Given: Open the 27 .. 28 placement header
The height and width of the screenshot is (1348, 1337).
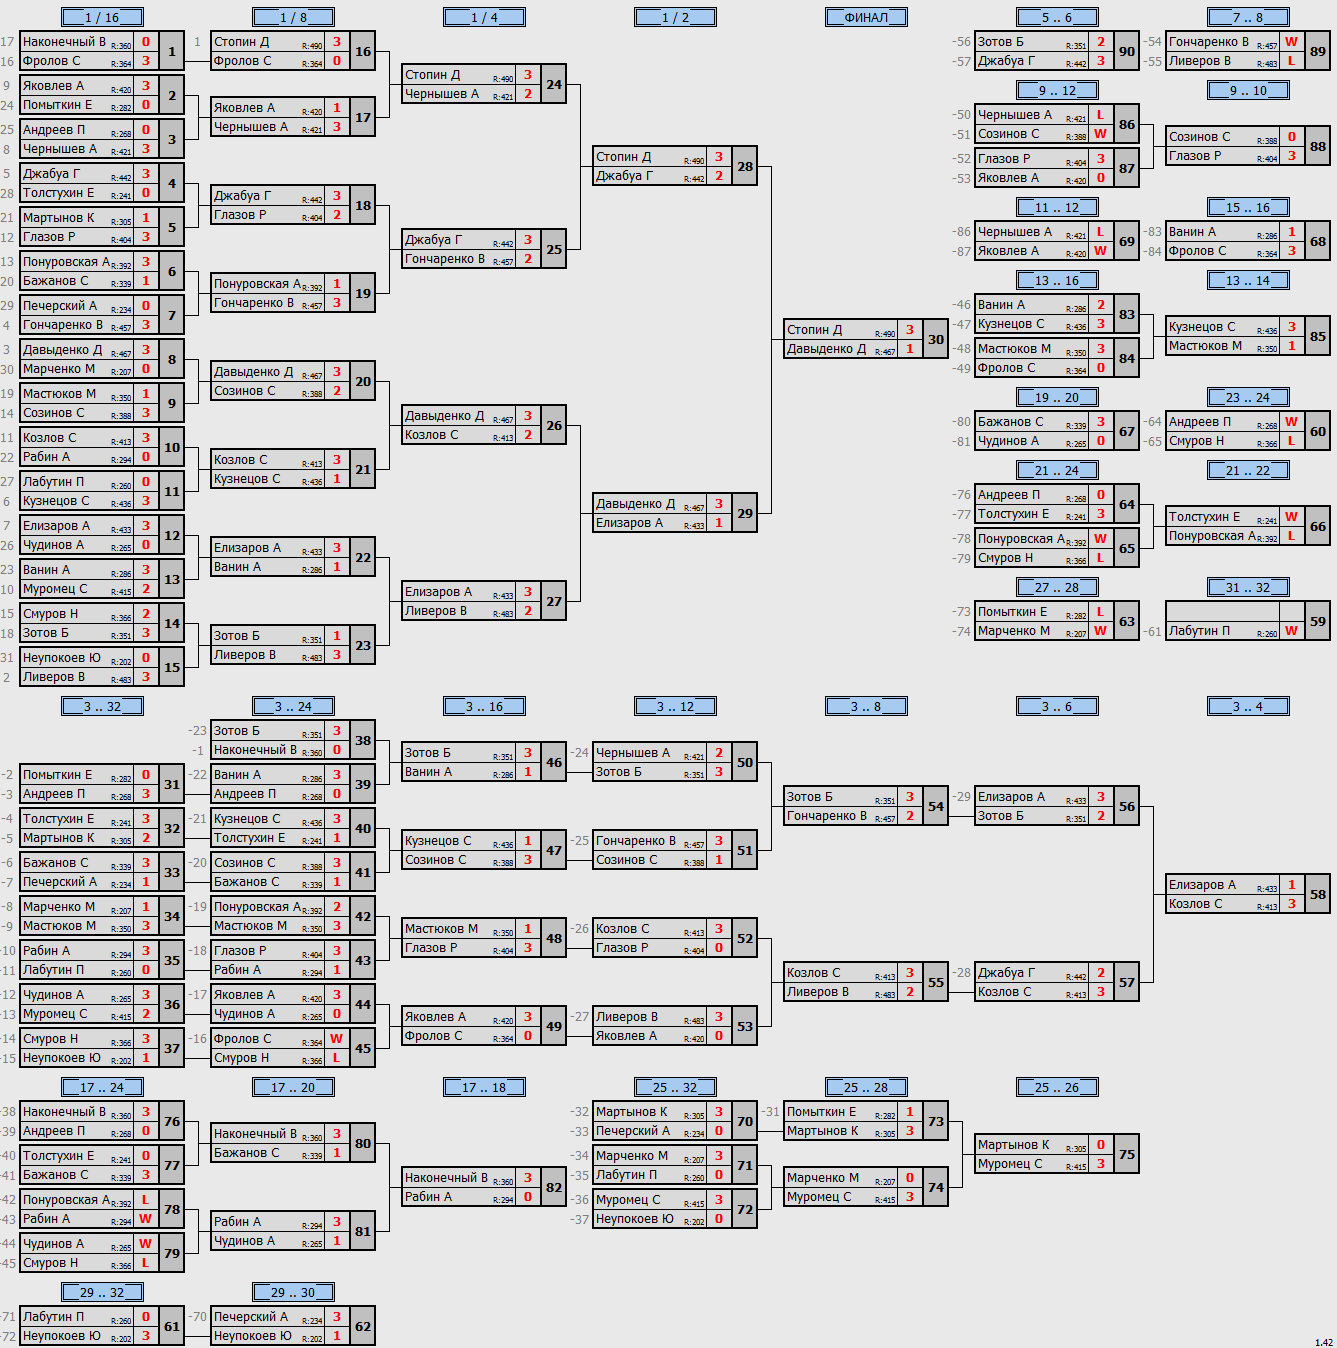Looking at the screenshot, I should (x=1057, y=587).
